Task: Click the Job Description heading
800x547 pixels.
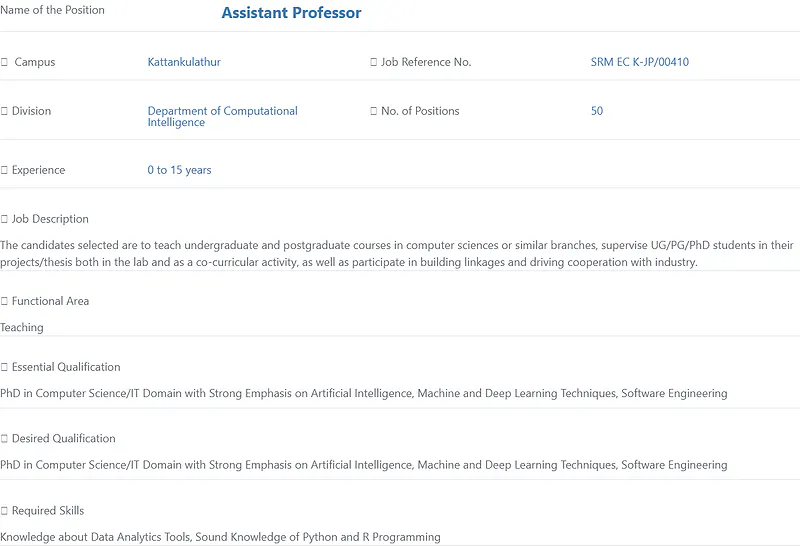Action: [50, 219]
